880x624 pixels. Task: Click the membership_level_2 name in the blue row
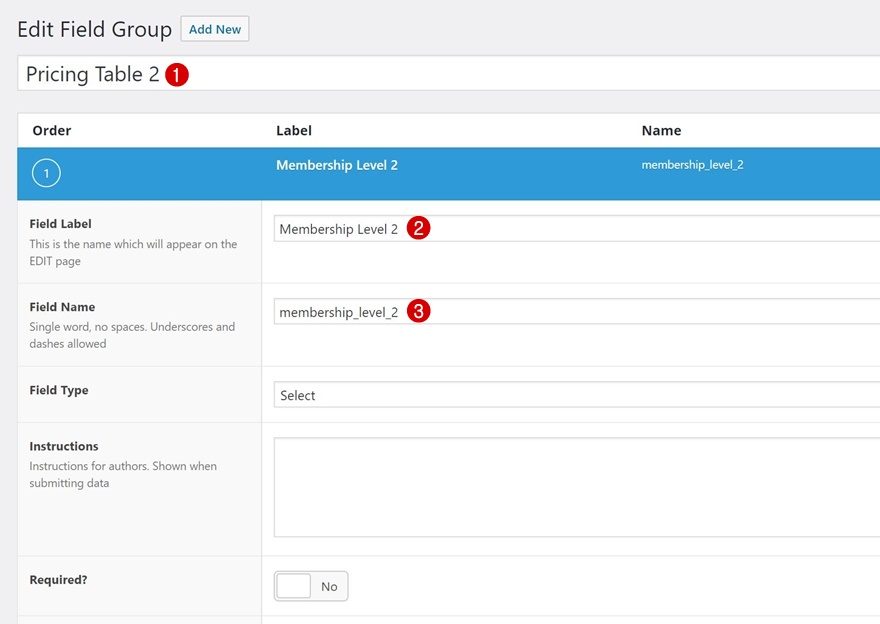coord(692,165)
